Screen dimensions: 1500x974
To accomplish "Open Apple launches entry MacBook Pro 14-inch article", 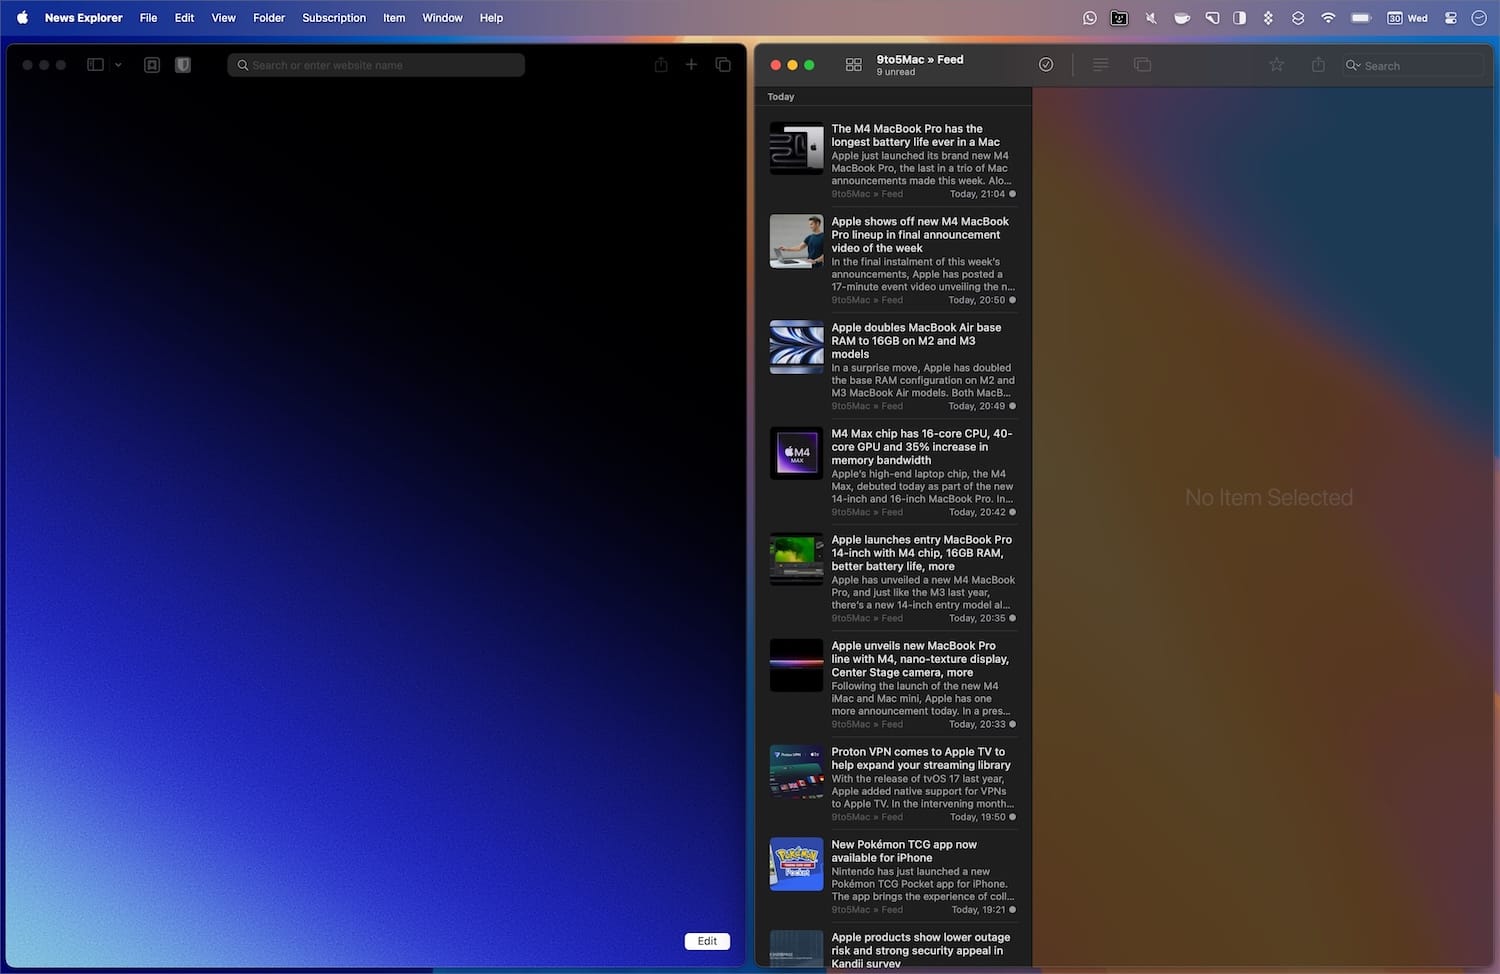I will (893, 578).
